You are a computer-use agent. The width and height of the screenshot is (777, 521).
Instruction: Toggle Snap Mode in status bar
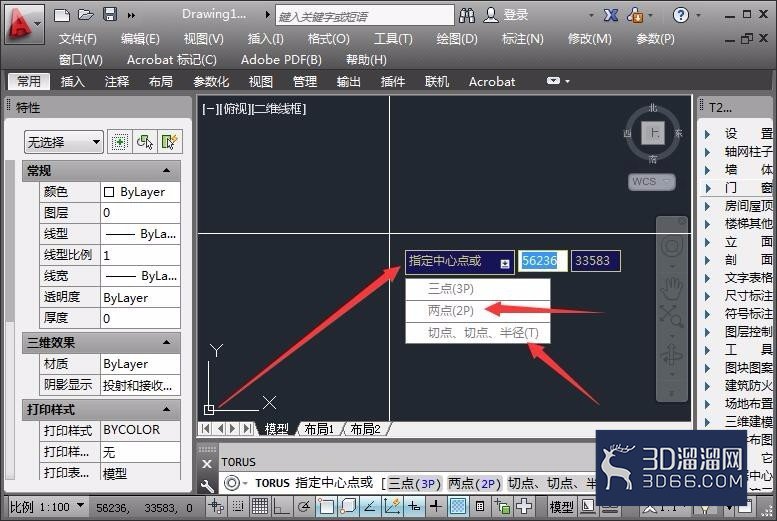(x=238, y=507)
